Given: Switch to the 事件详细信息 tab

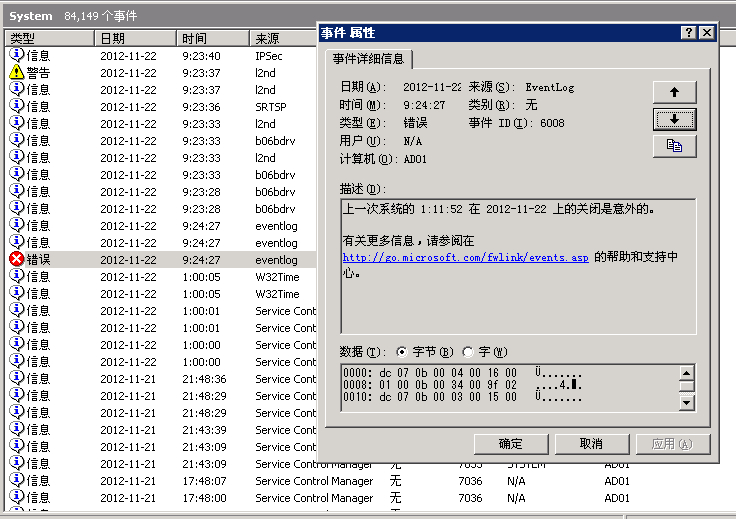Looking at the screenshot, I should 368,59.
